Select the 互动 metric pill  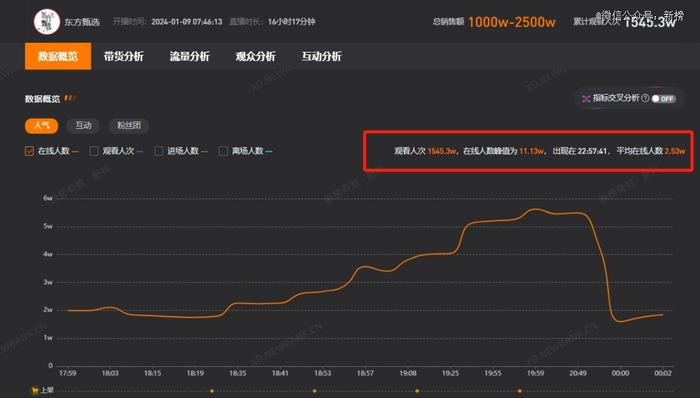coord(83,125)
